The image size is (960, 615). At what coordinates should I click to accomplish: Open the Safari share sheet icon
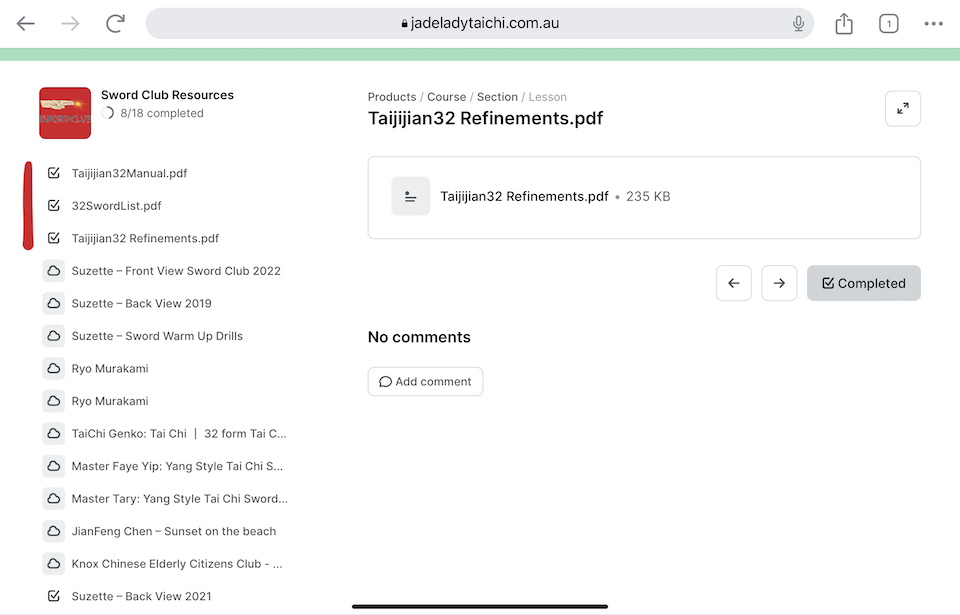(844, 24)
